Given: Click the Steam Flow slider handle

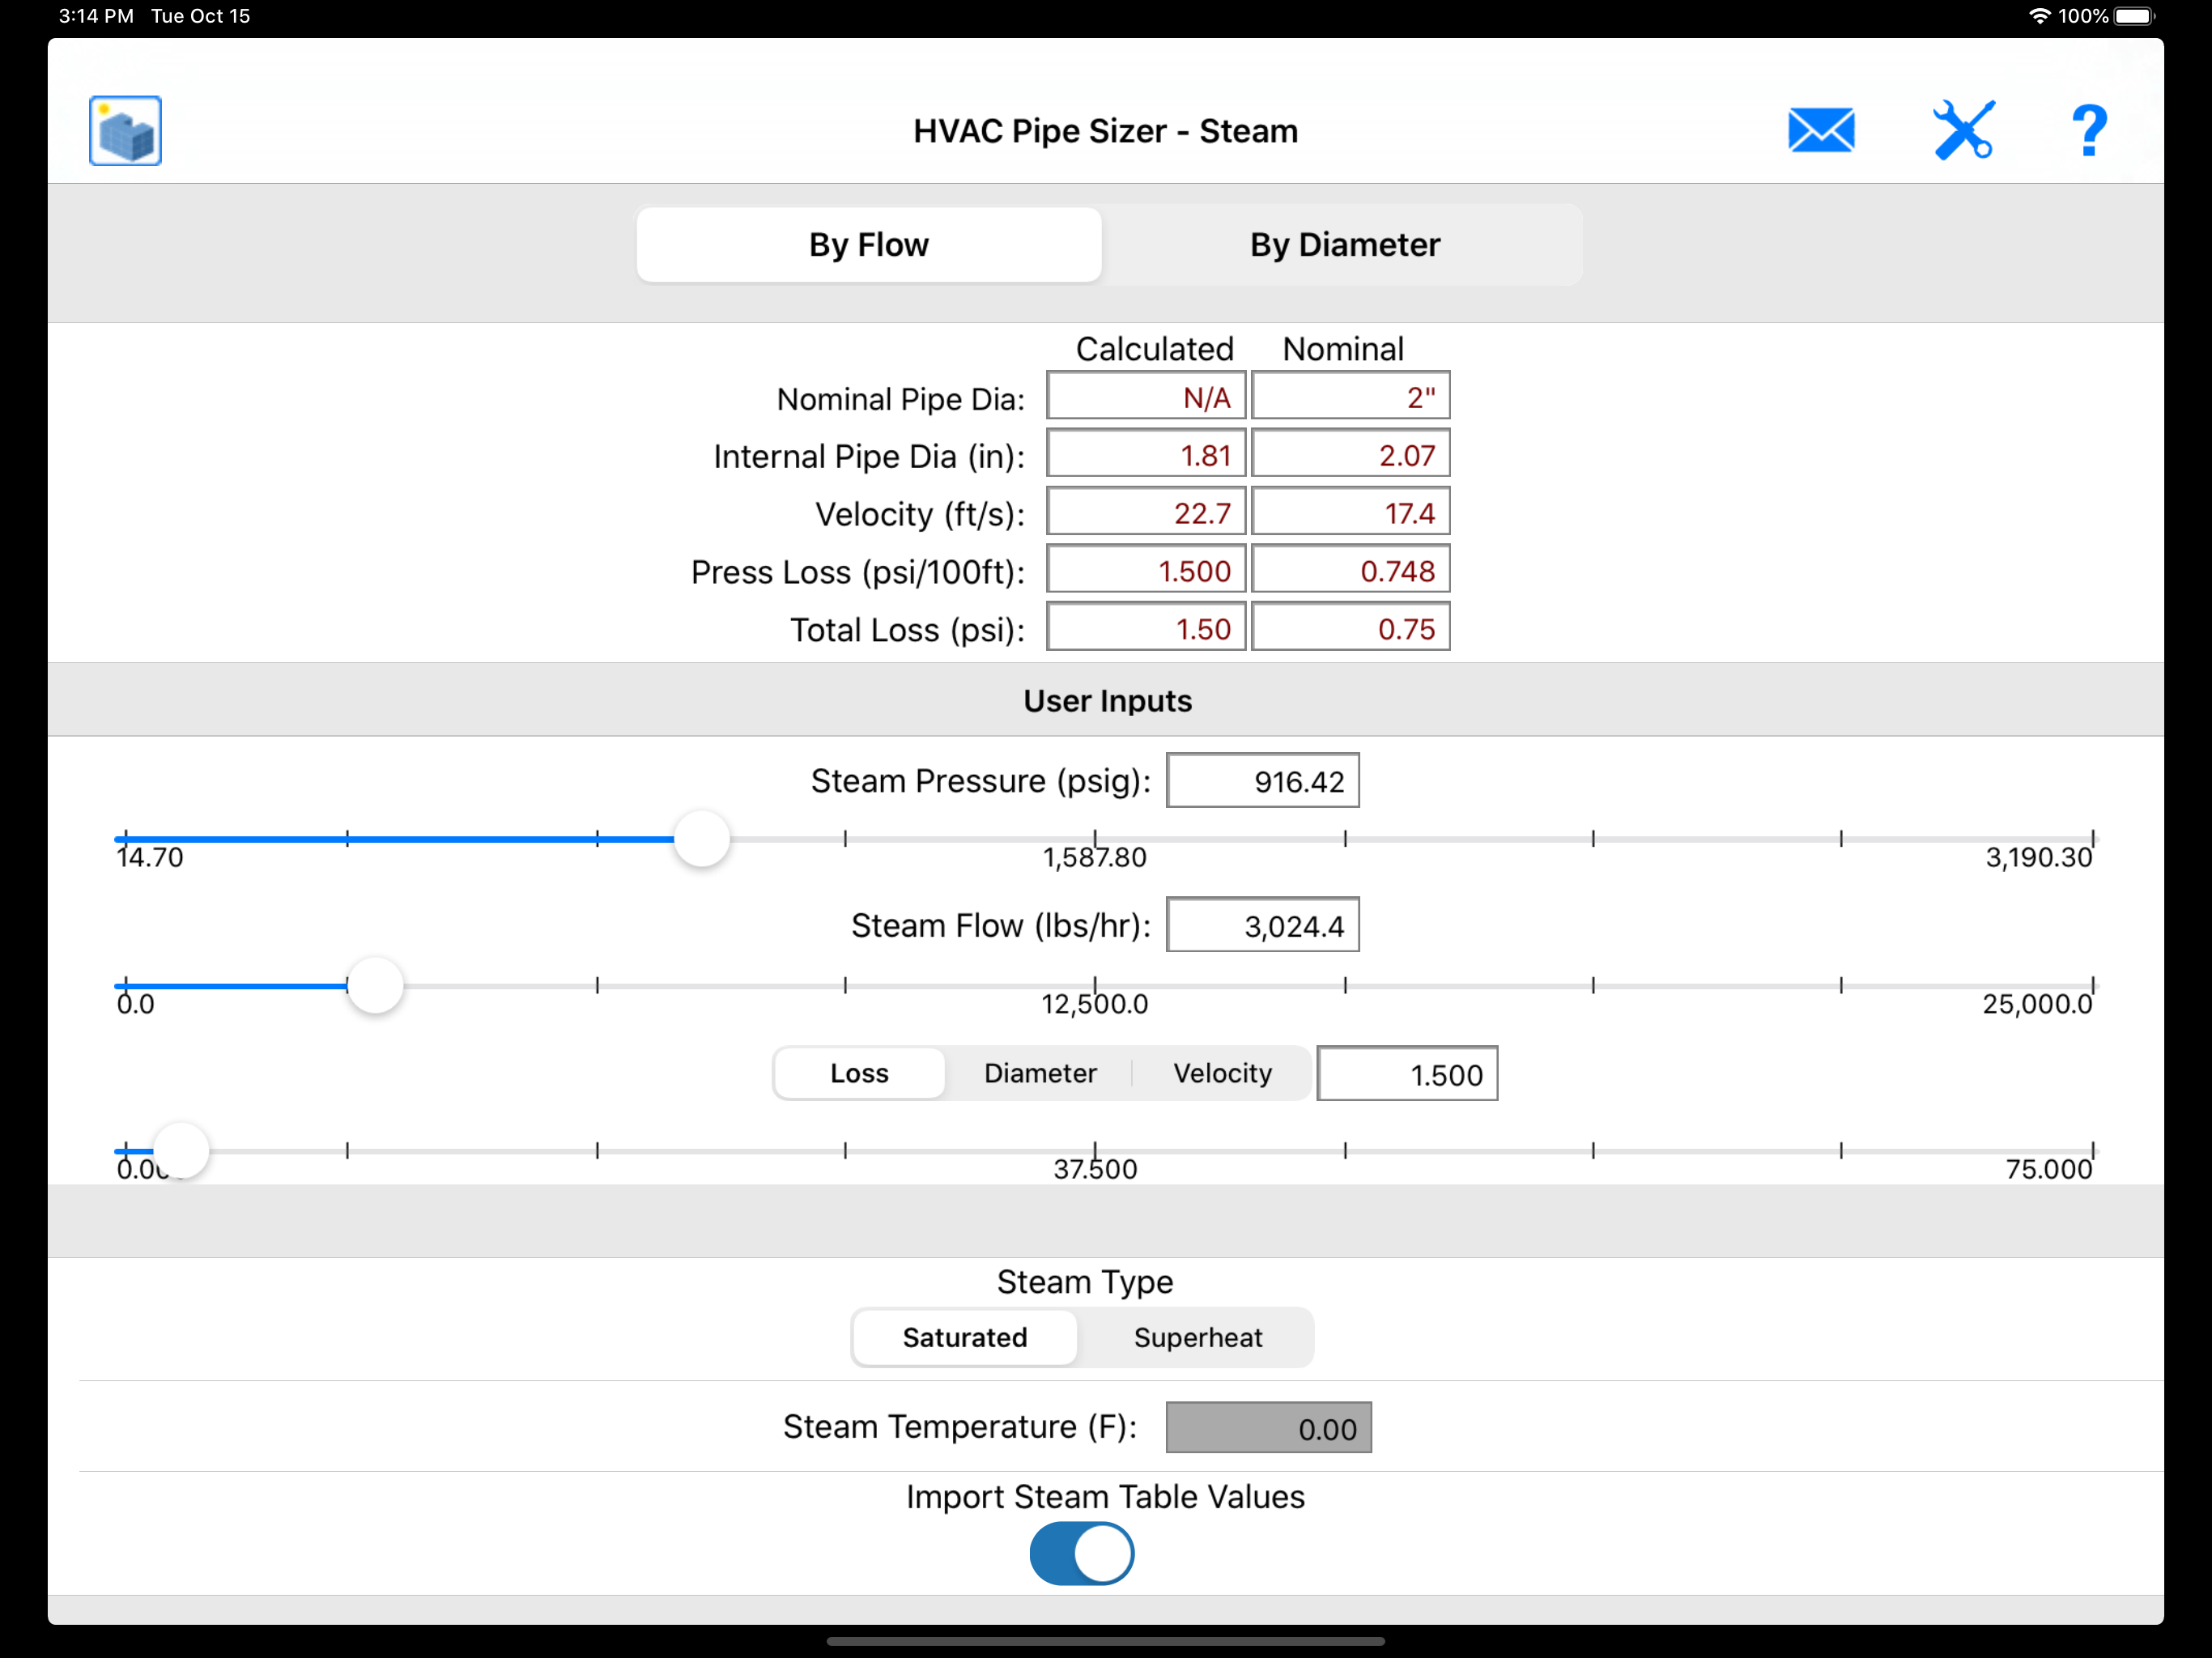Looking at the screenshot, I should click(x=375, y=986).
